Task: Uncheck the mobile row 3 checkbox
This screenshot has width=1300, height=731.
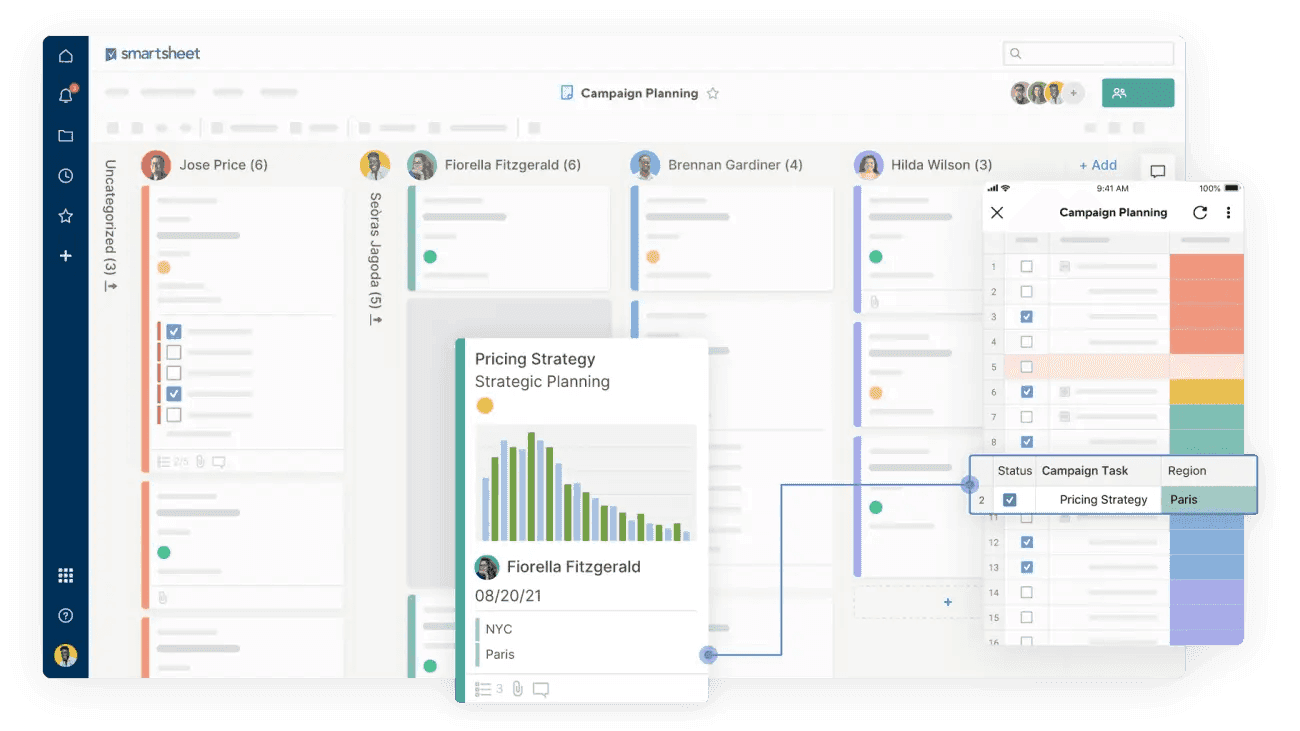Action: [x=1026, y=317]
